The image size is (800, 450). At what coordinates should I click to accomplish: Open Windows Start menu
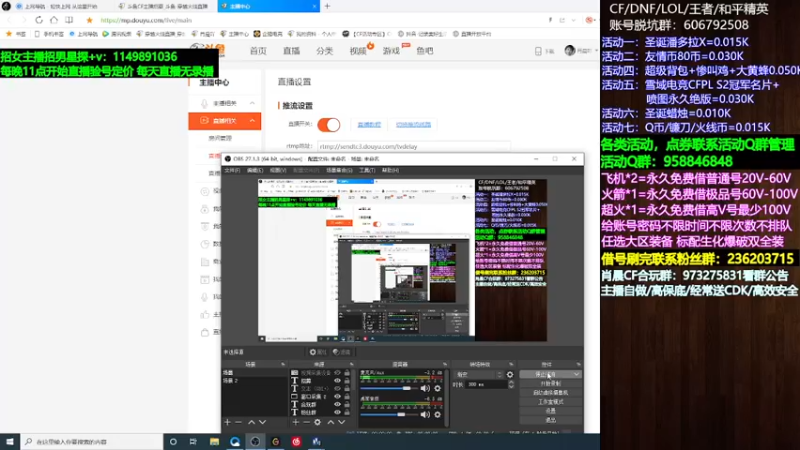10,442
